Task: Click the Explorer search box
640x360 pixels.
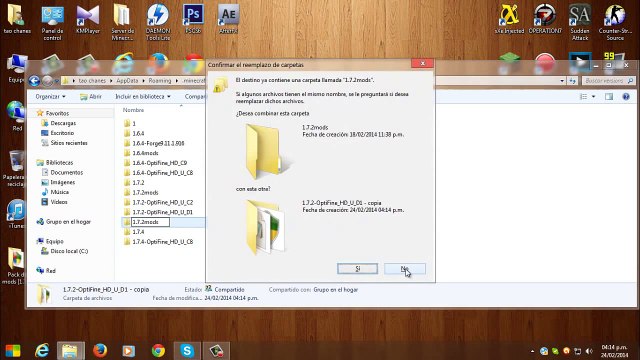Action: (x=608, y=81)
